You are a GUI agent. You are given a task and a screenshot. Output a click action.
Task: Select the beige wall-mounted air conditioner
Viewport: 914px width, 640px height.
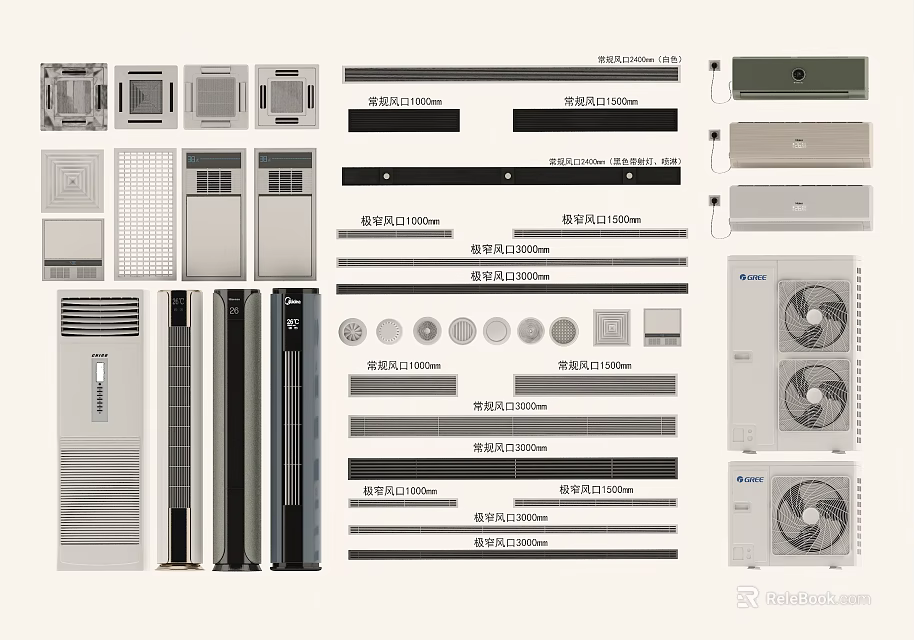pos(801,145)
